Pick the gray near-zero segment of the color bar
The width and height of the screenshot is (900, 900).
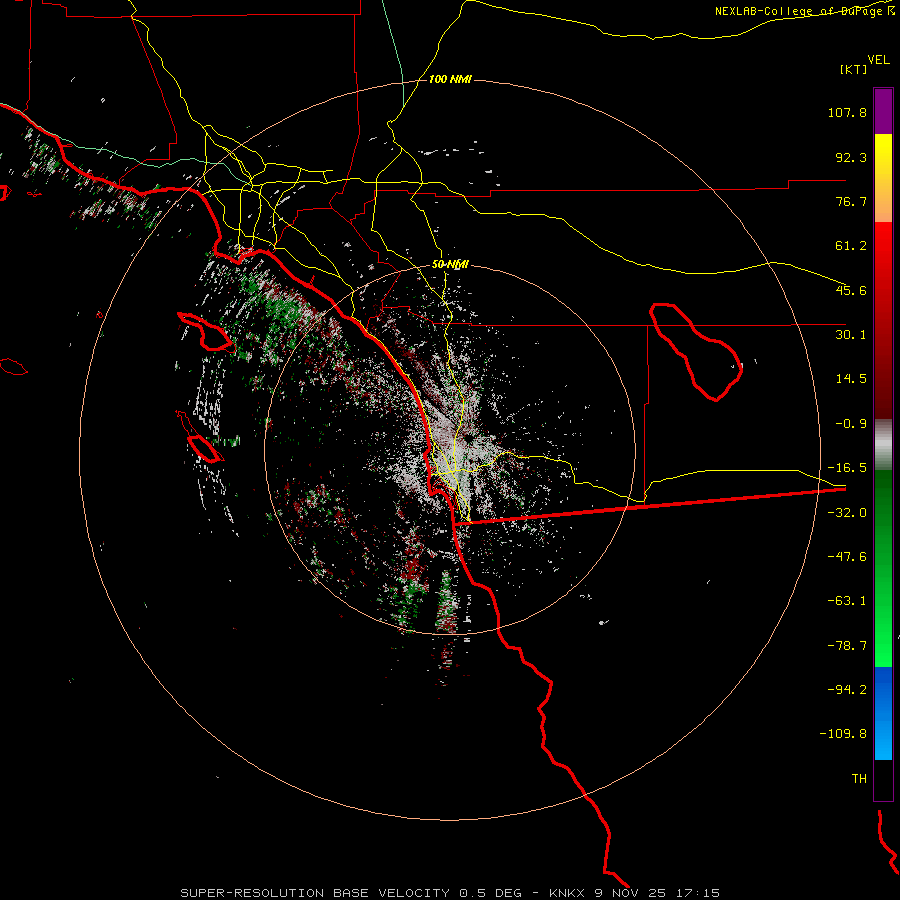[883, 445]
